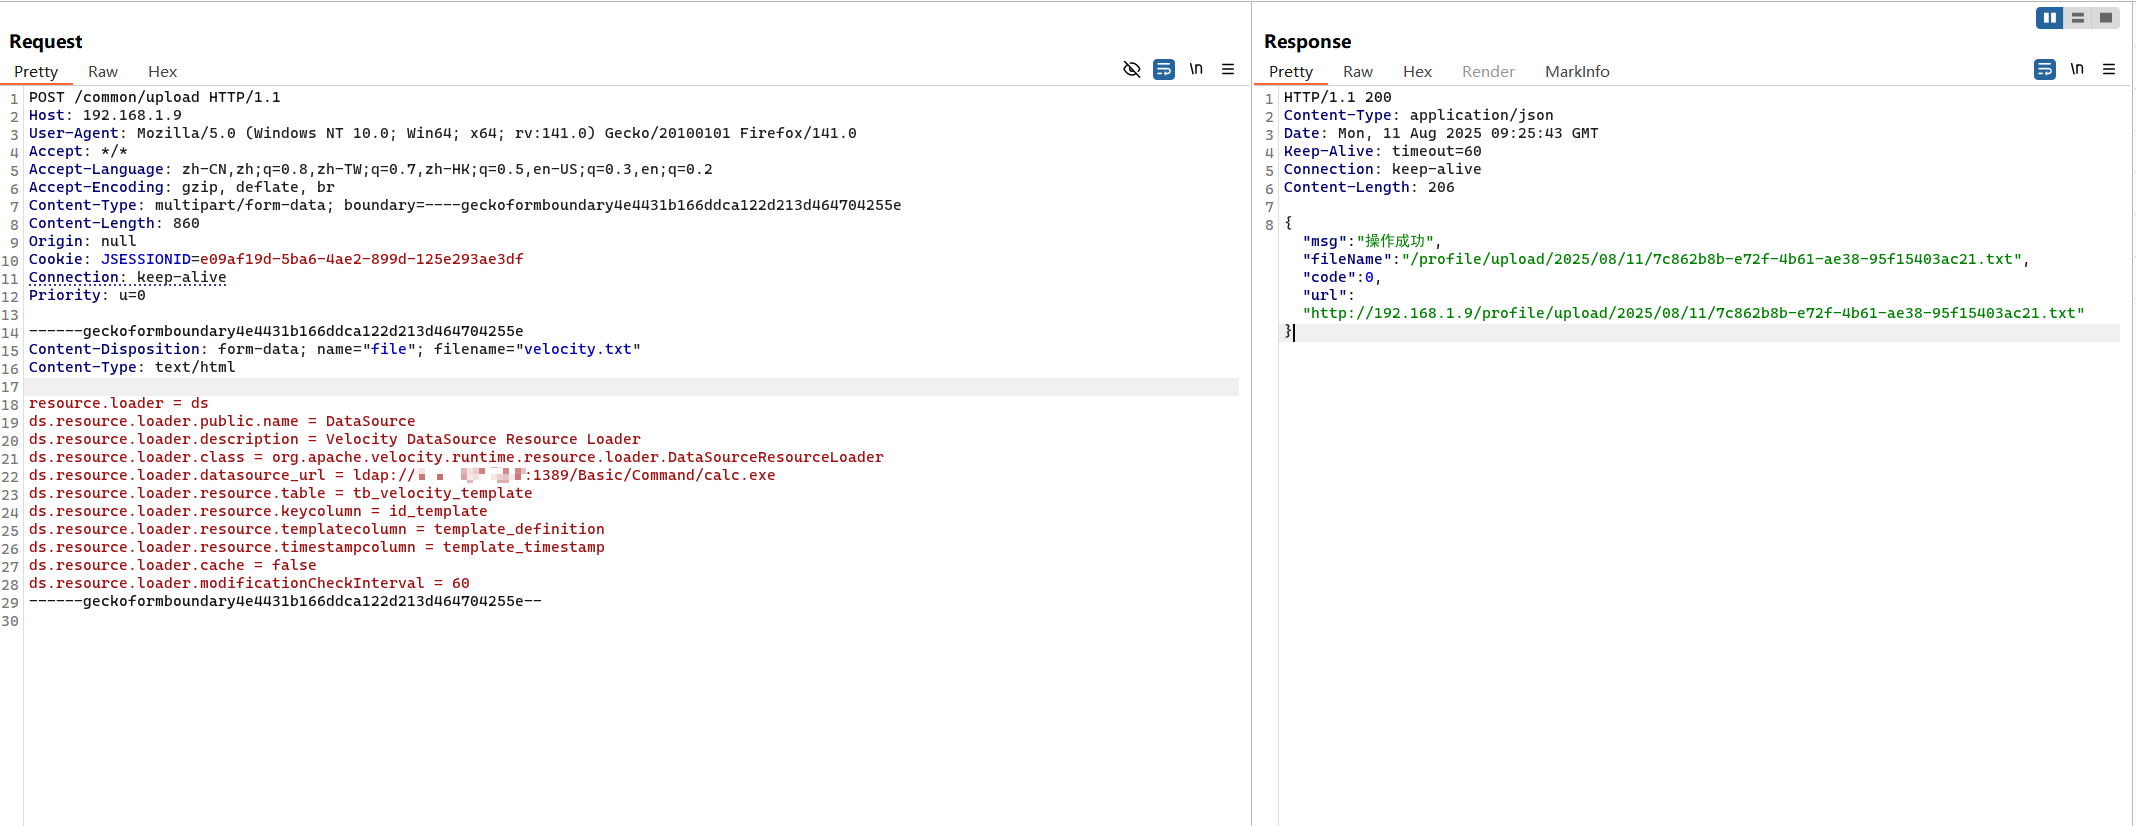Viewport: 2136px width, 826px height.
Task: Click the Origin: null header
Action: click(82, 241)
